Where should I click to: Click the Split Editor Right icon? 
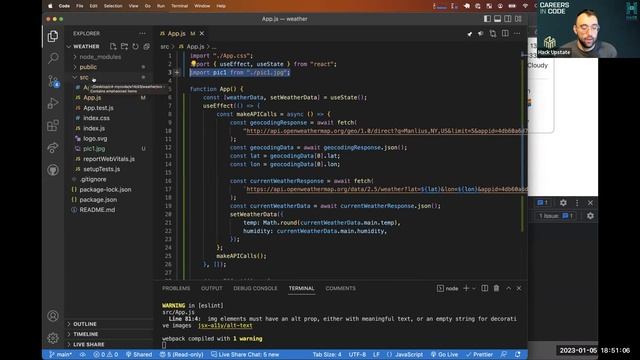click(505, 33)
